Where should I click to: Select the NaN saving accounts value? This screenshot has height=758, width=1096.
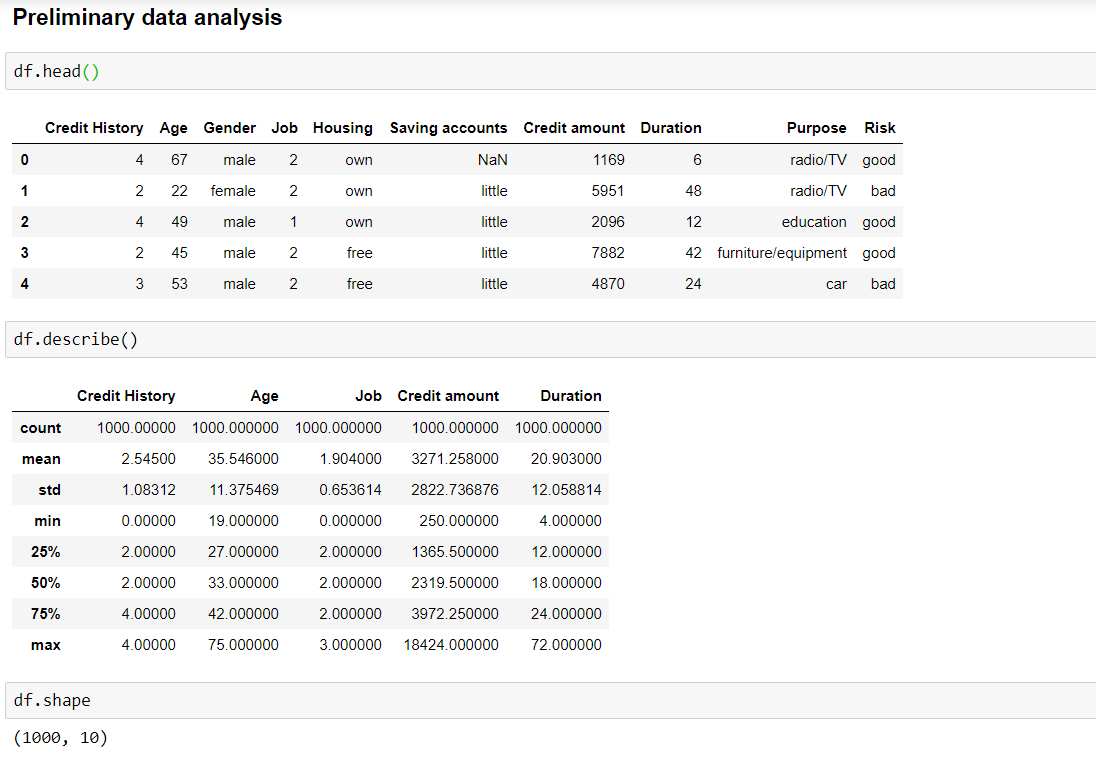click(493, 160)
